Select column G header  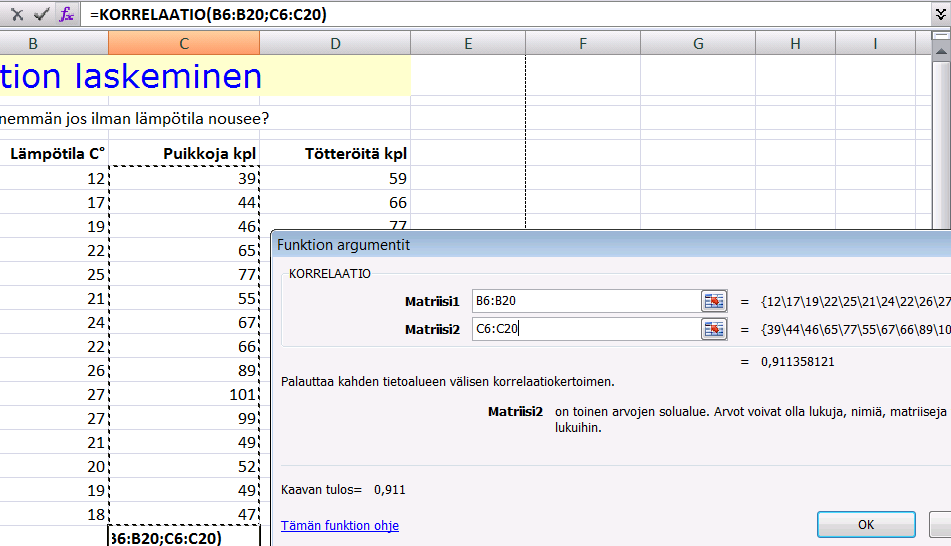698,44
